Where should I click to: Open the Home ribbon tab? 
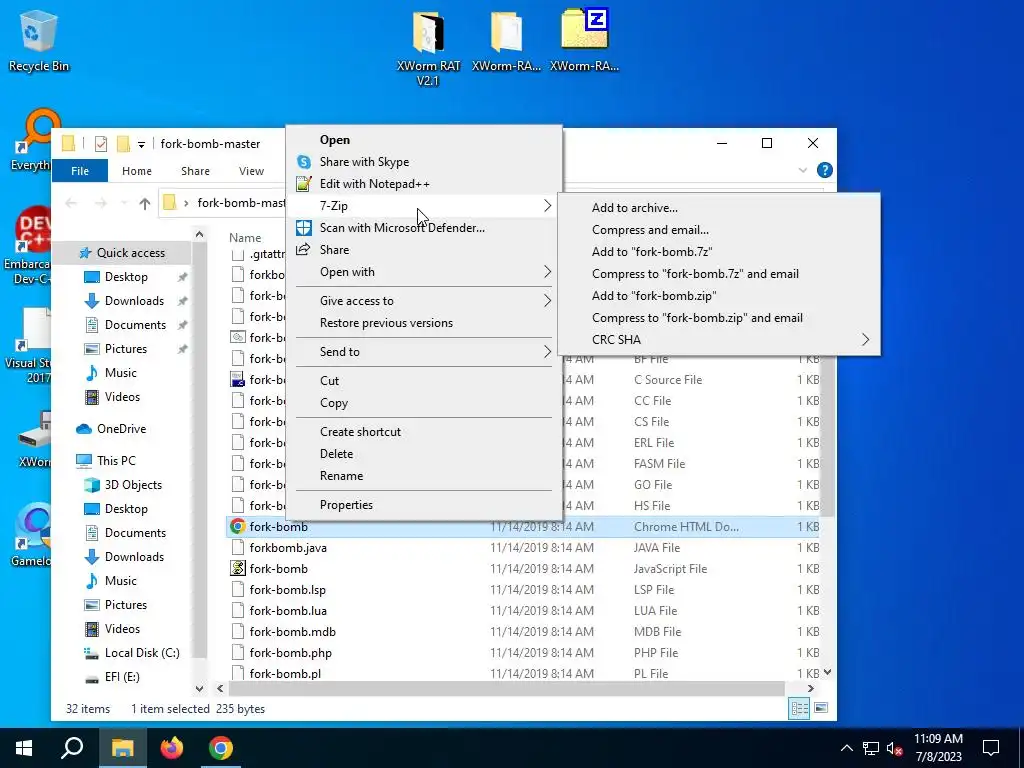pyautogui.click(x=136, y=171)
